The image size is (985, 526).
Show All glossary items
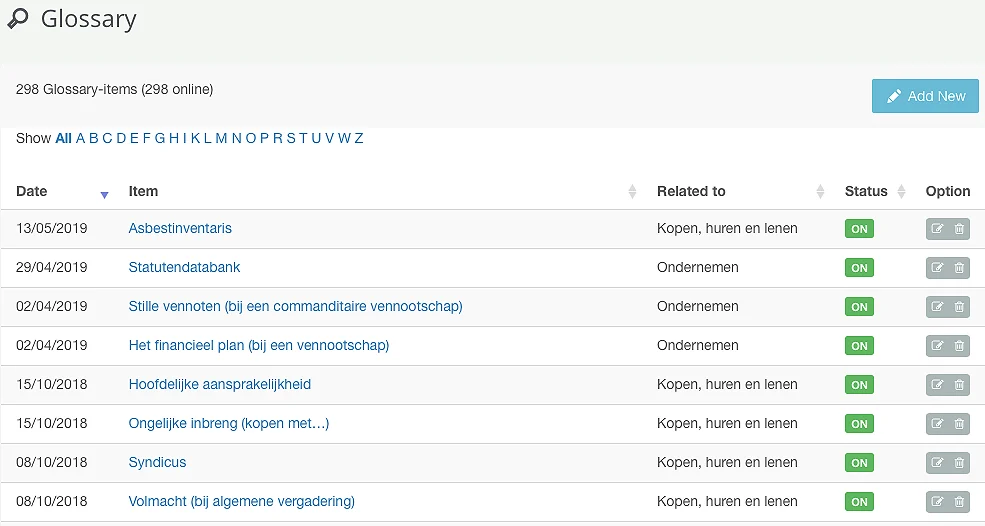(63, 138)
